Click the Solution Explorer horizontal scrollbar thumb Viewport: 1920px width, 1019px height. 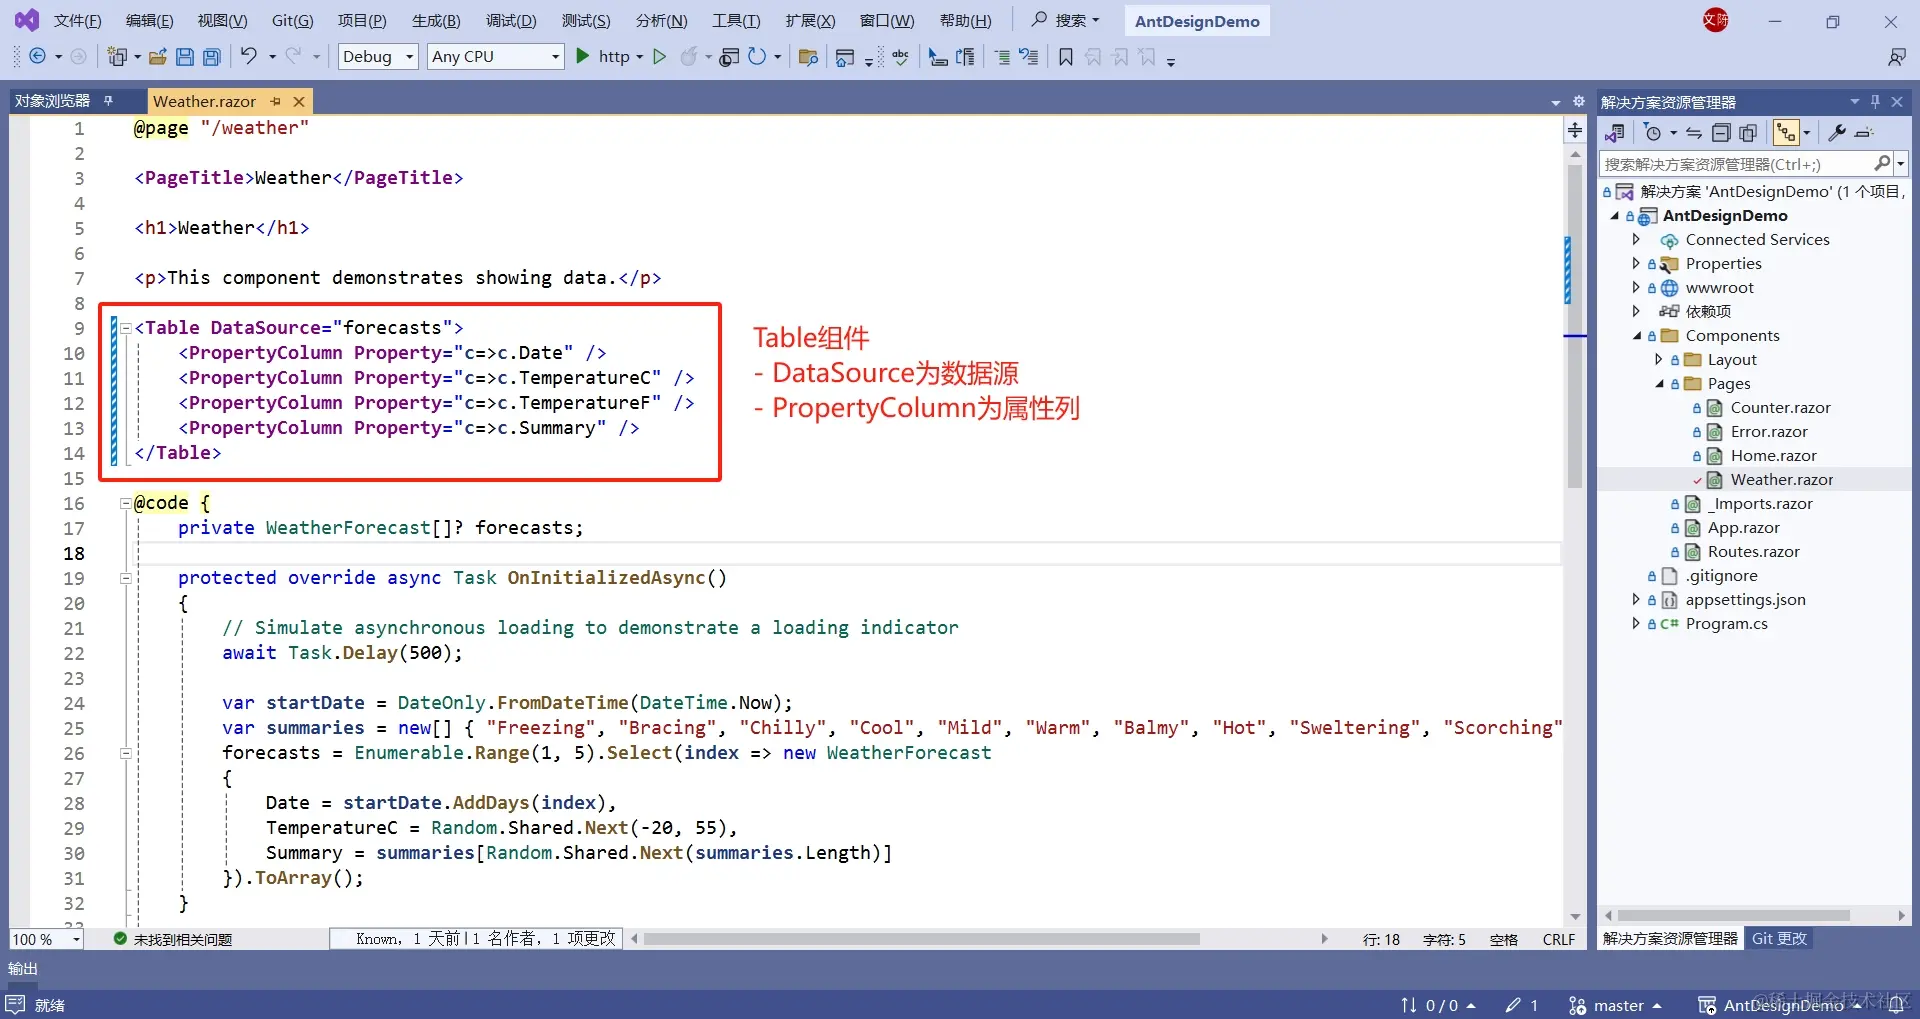1734,915
